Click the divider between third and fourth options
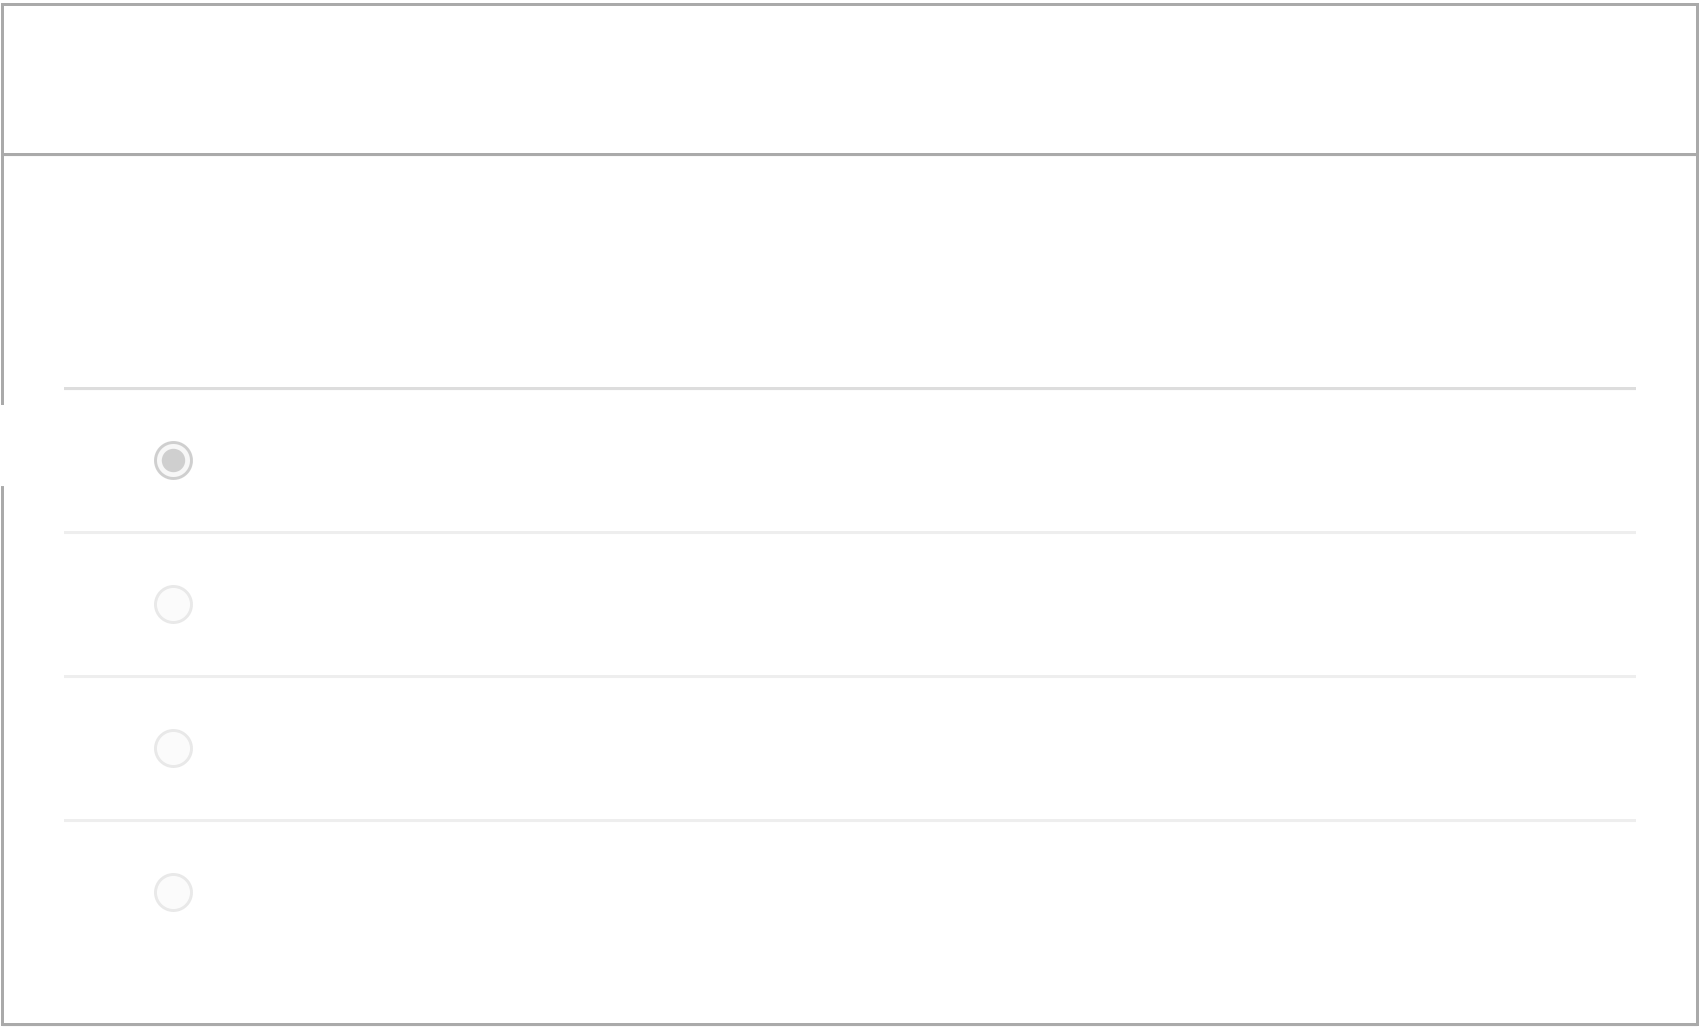The width and height of the screenshot is (1700, 1028). click(x=850, y=820)
